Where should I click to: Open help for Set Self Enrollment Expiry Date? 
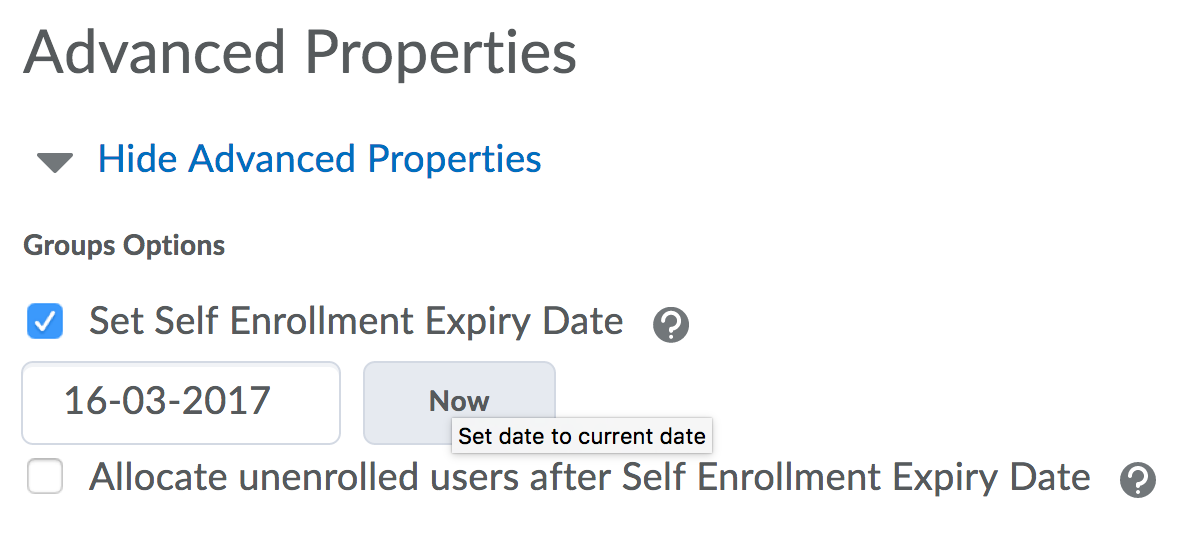(x=670, y=325)
